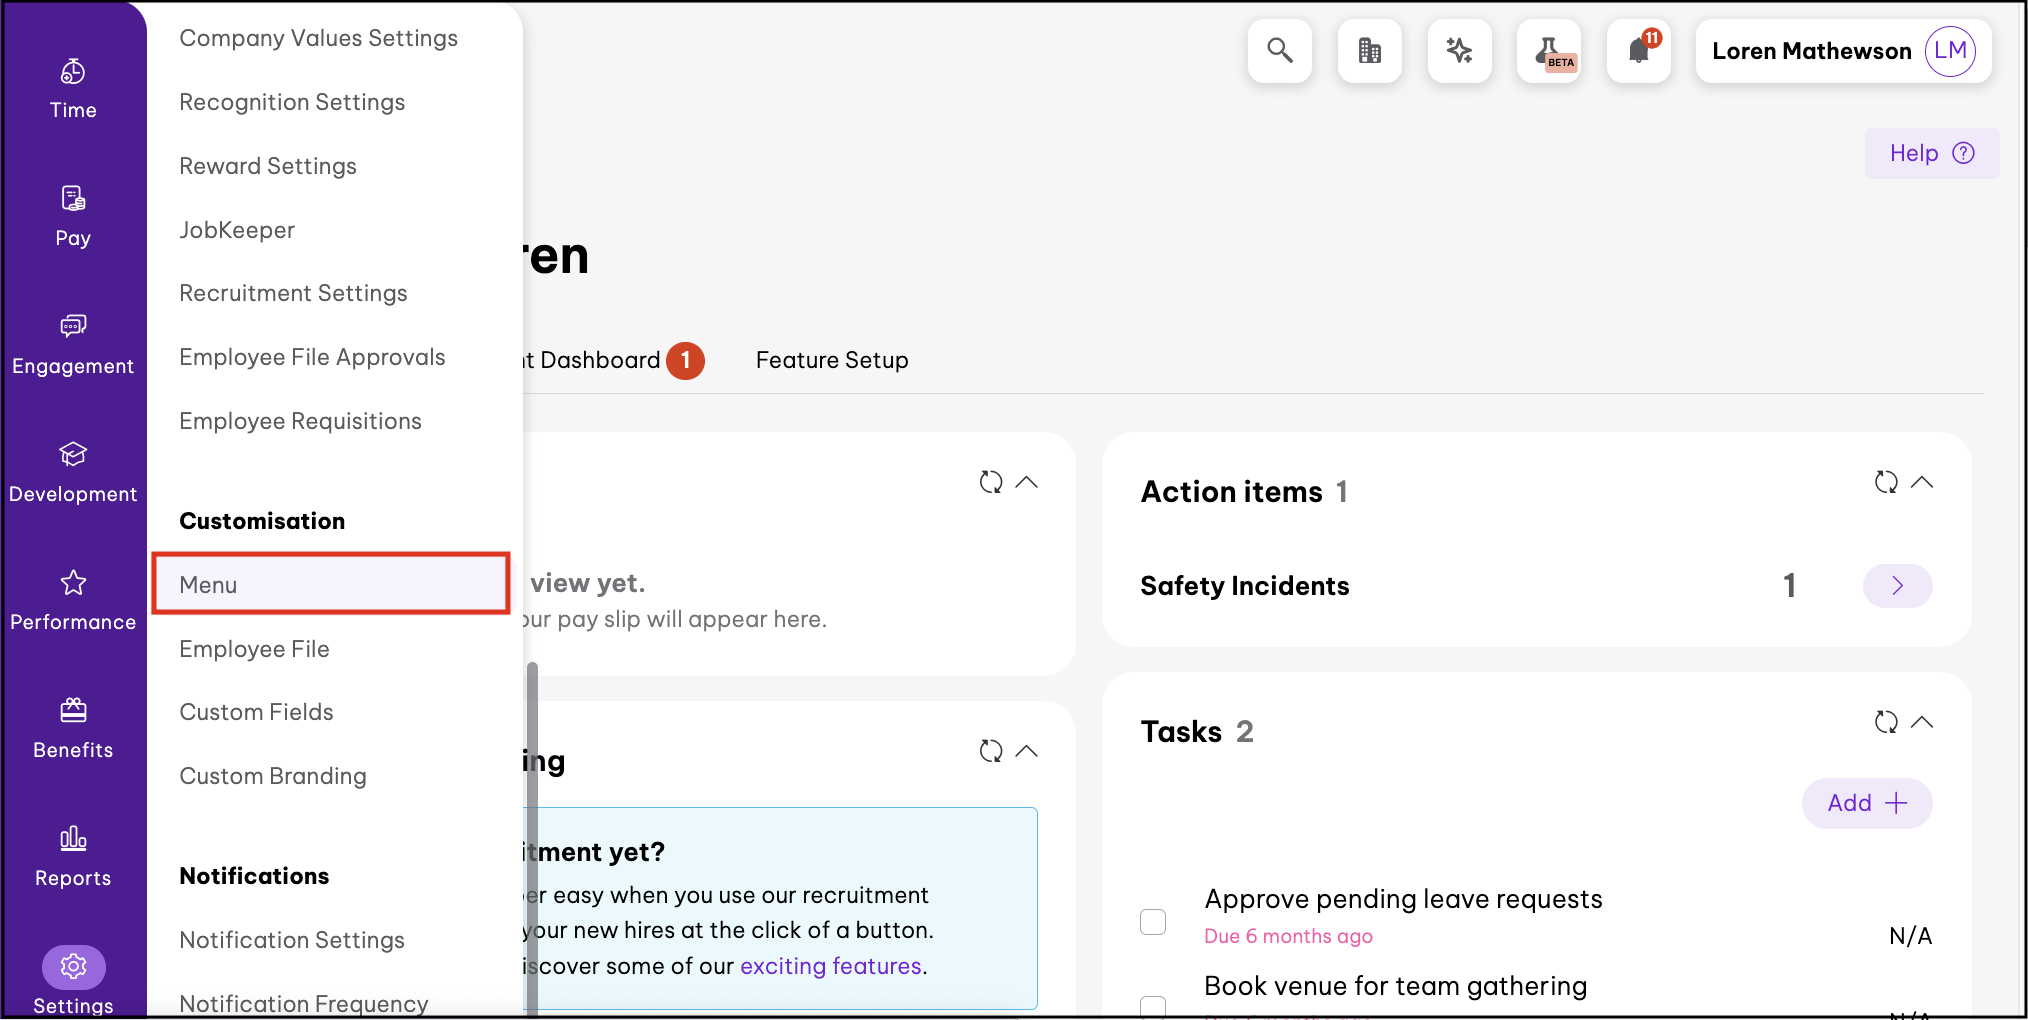
Task: Open the search icon in top bar
Action: (1279, 51)
